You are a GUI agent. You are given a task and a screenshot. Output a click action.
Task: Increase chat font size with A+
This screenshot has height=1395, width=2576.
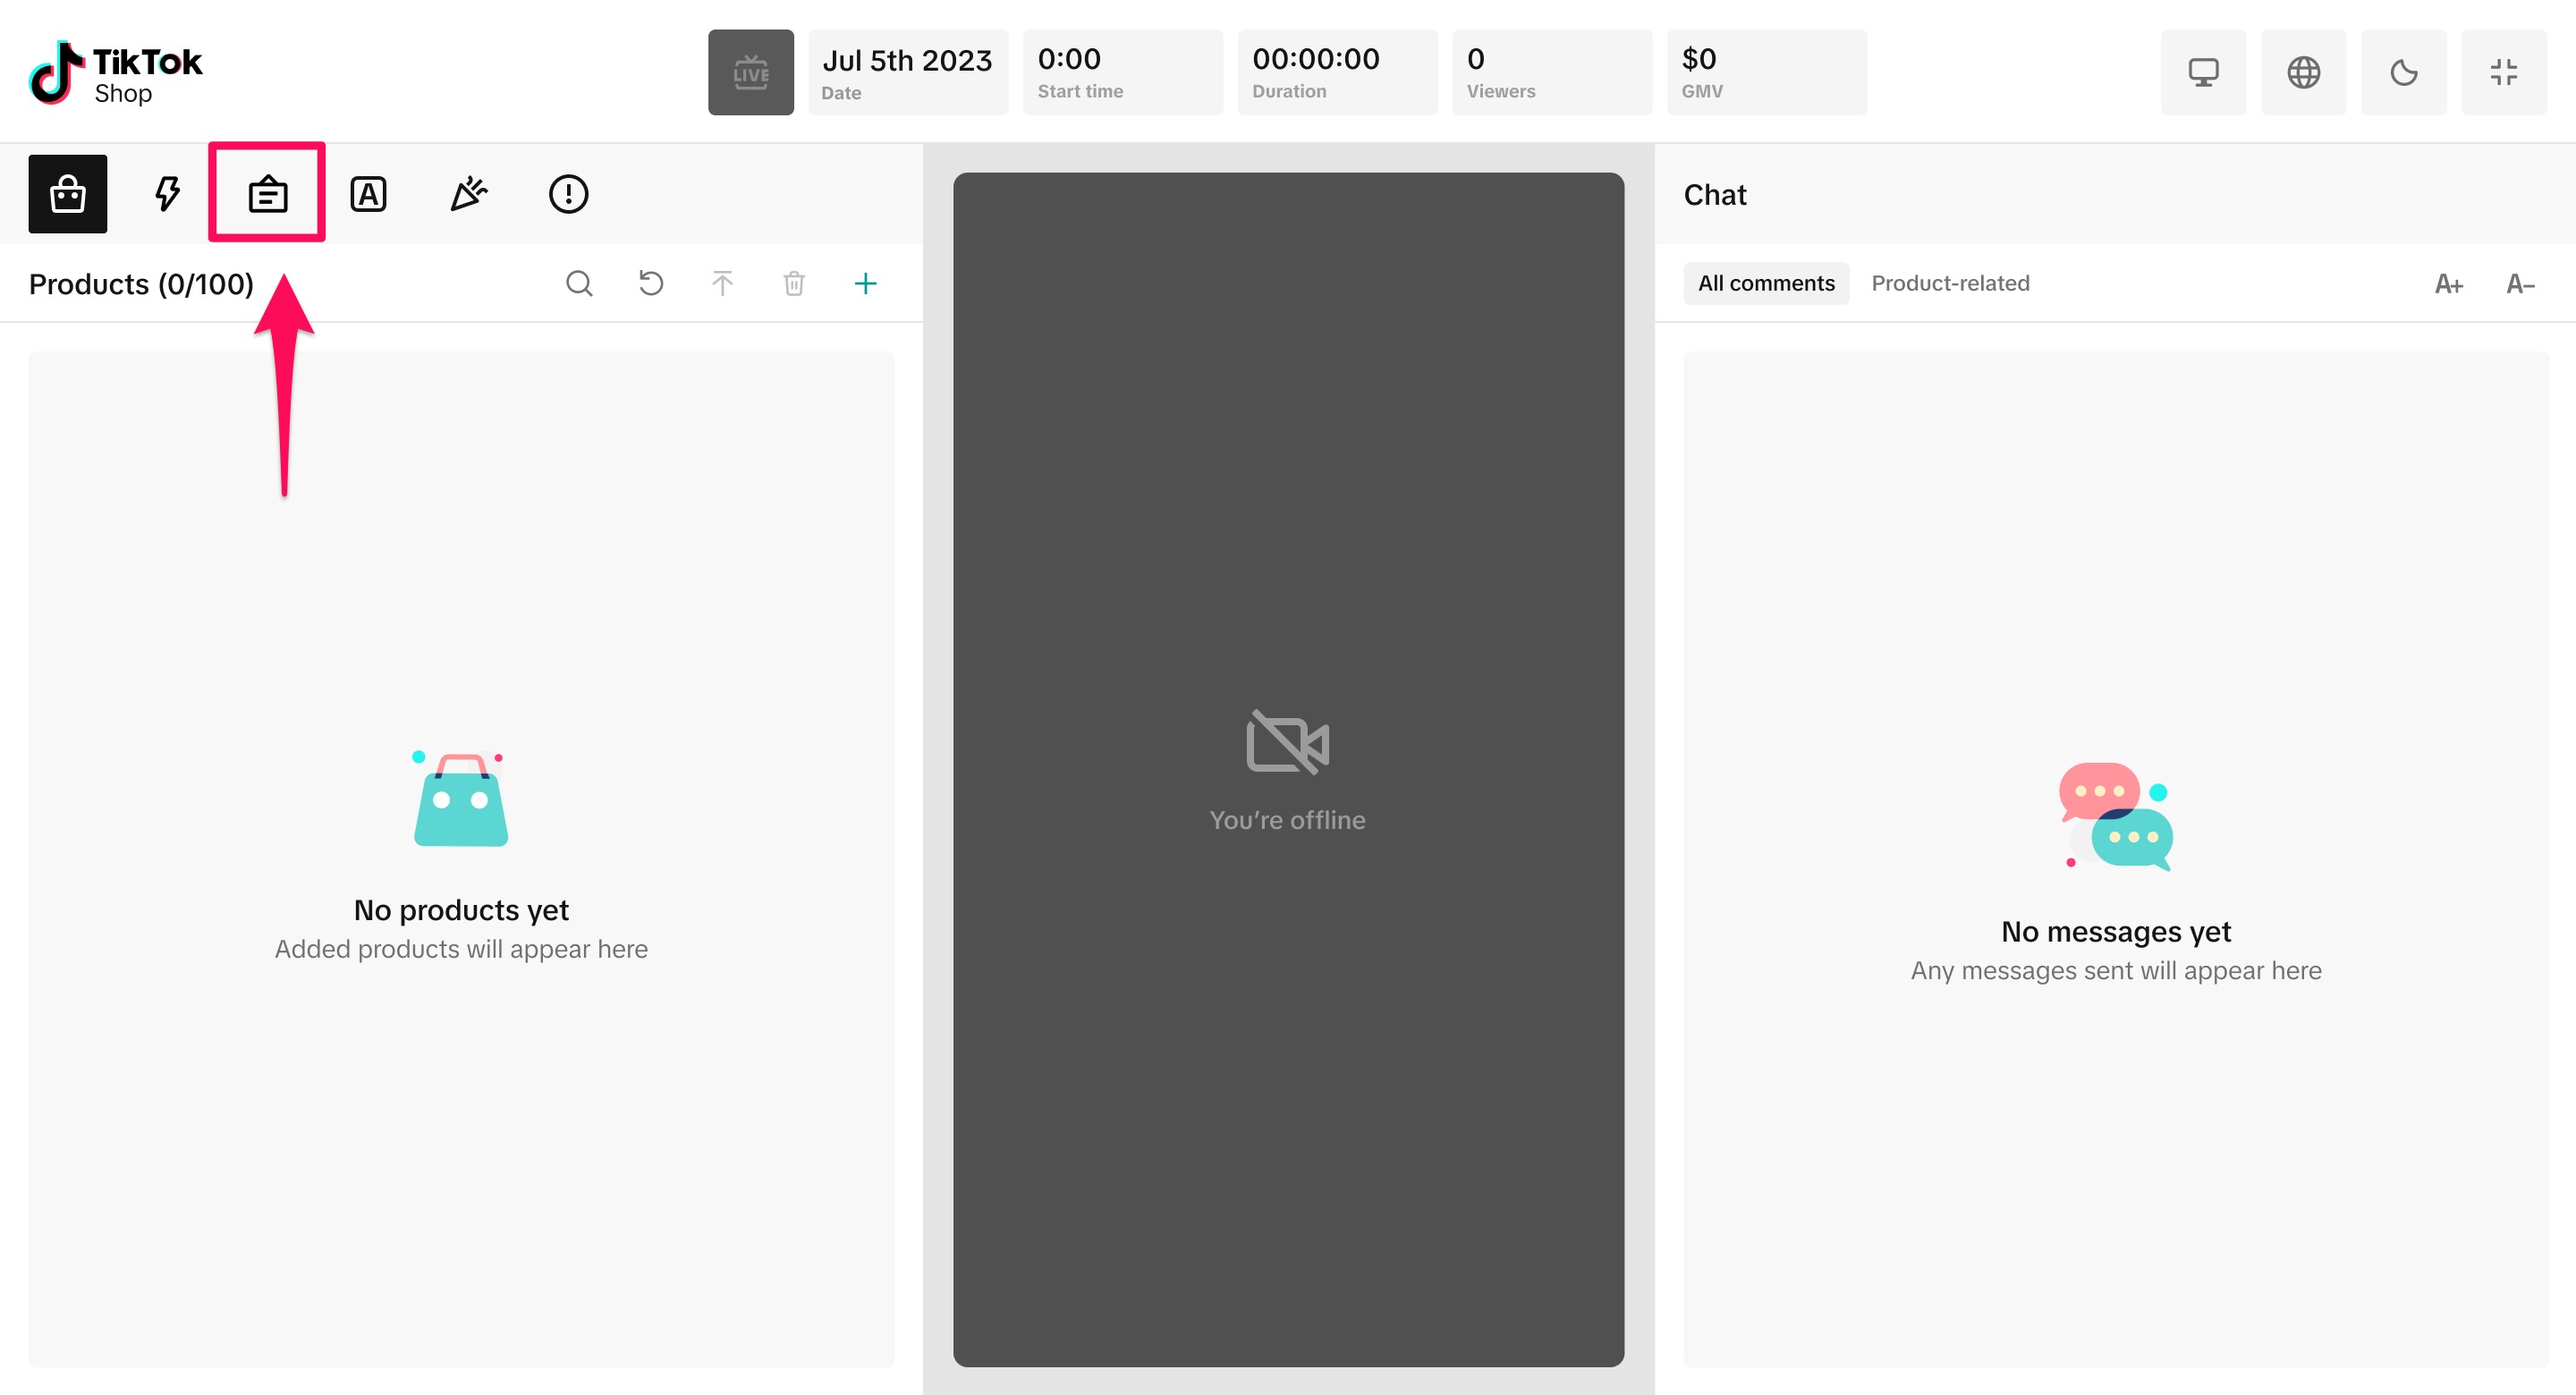[x=2448, y=285]
